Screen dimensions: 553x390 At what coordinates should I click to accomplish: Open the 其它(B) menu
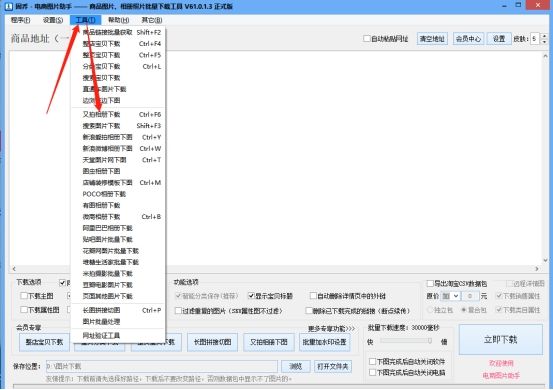click(x=152, y=20)
